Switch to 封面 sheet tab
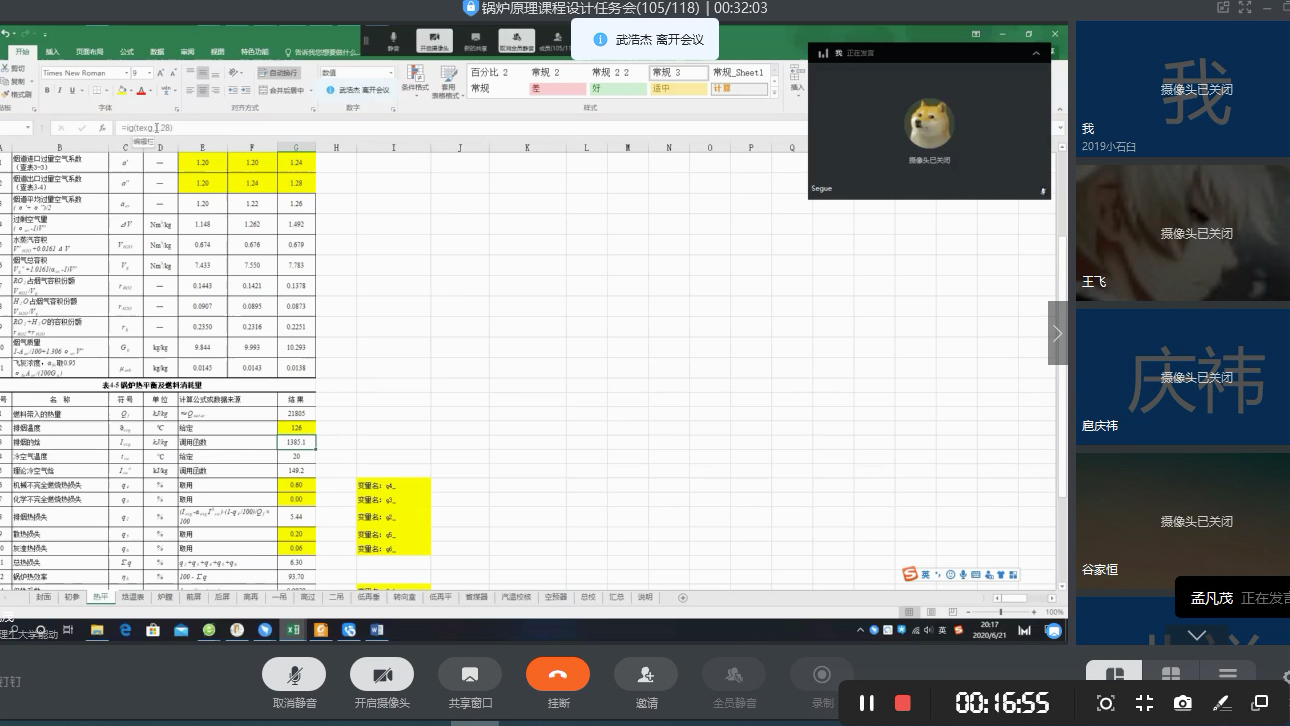 click(43, 597)
